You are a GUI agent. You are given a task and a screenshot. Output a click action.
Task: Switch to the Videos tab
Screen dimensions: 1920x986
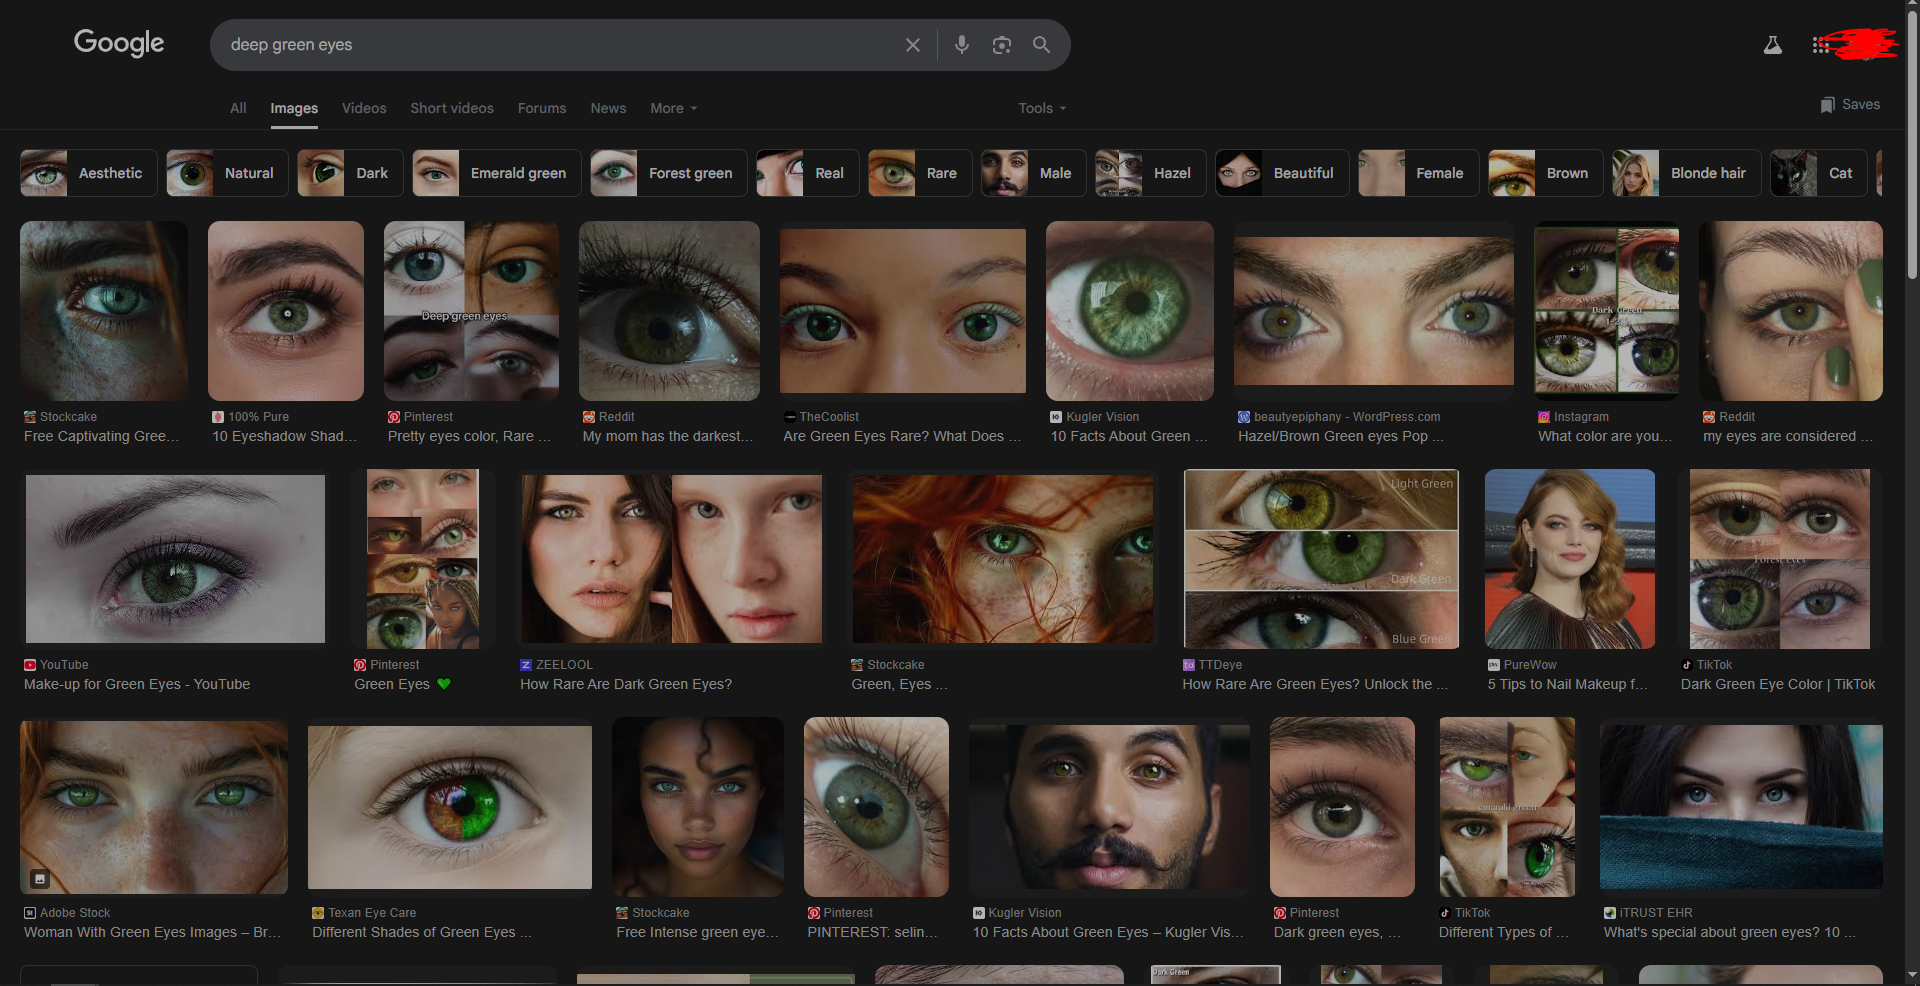click(364, 108)
